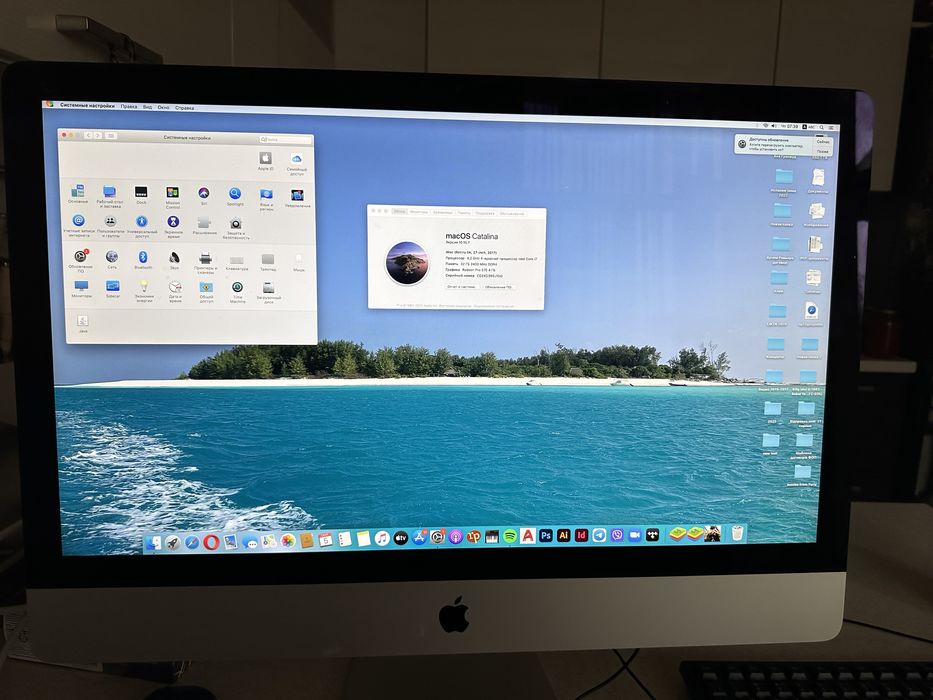Open the Dock preferences pane
The height and width of the screenshot is (700, 933).
point(141,193)
